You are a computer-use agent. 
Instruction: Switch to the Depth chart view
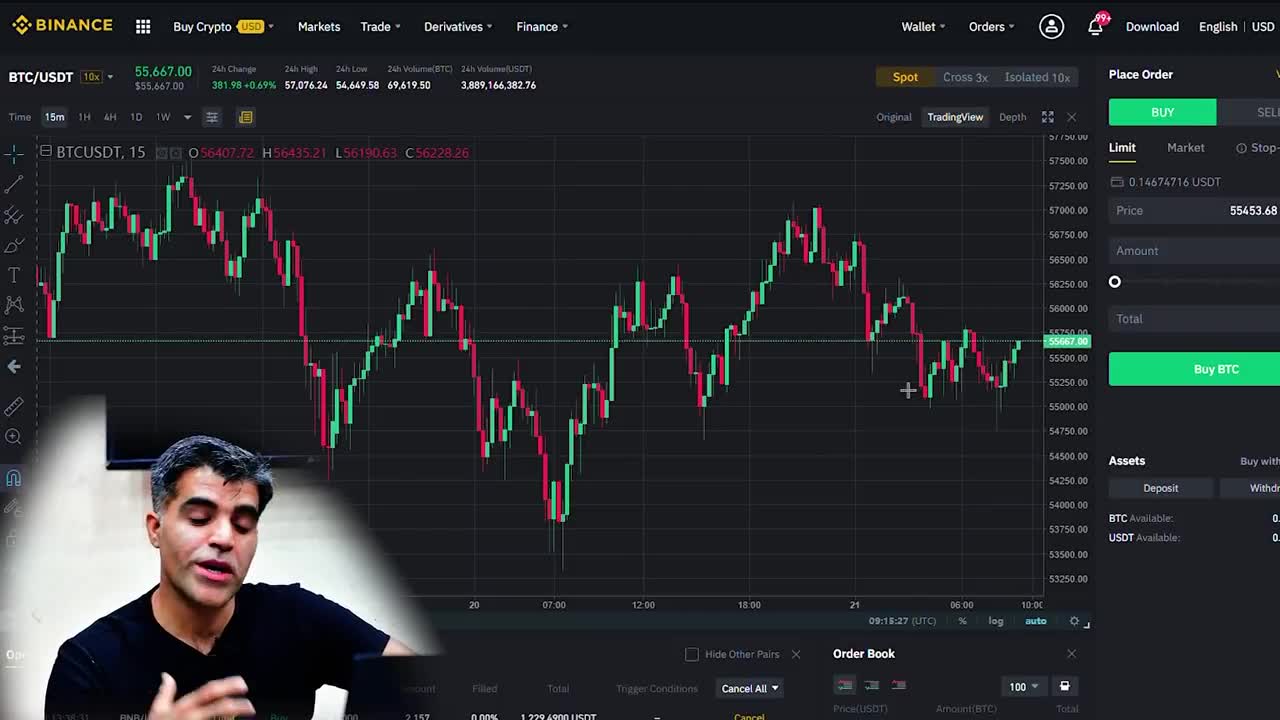click(x=1012, y=117)
